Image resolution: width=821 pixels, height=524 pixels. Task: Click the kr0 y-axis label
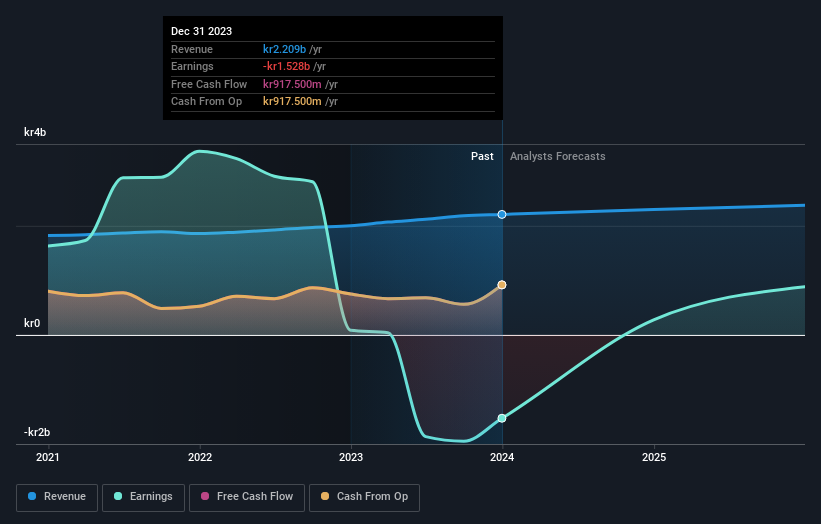[x=32, y=323]
